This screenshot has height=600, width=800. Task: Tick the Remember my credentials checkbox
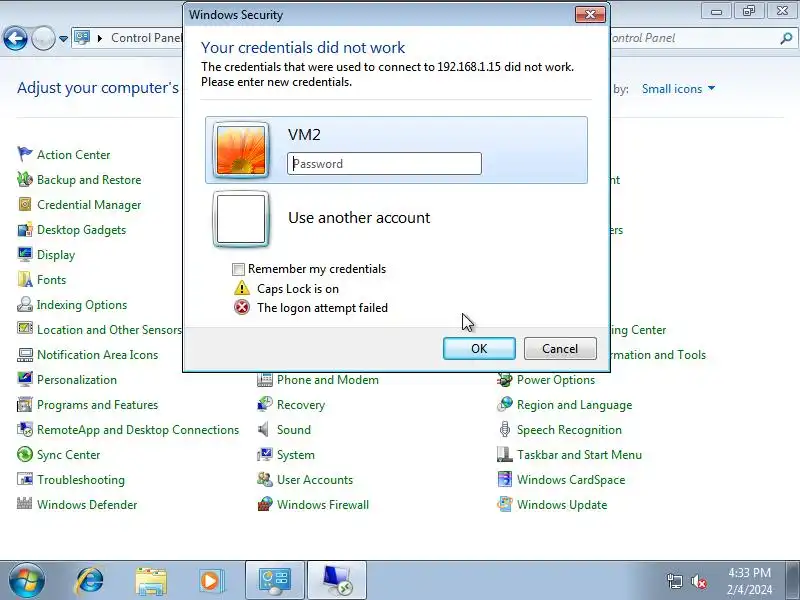pos(238,269)
